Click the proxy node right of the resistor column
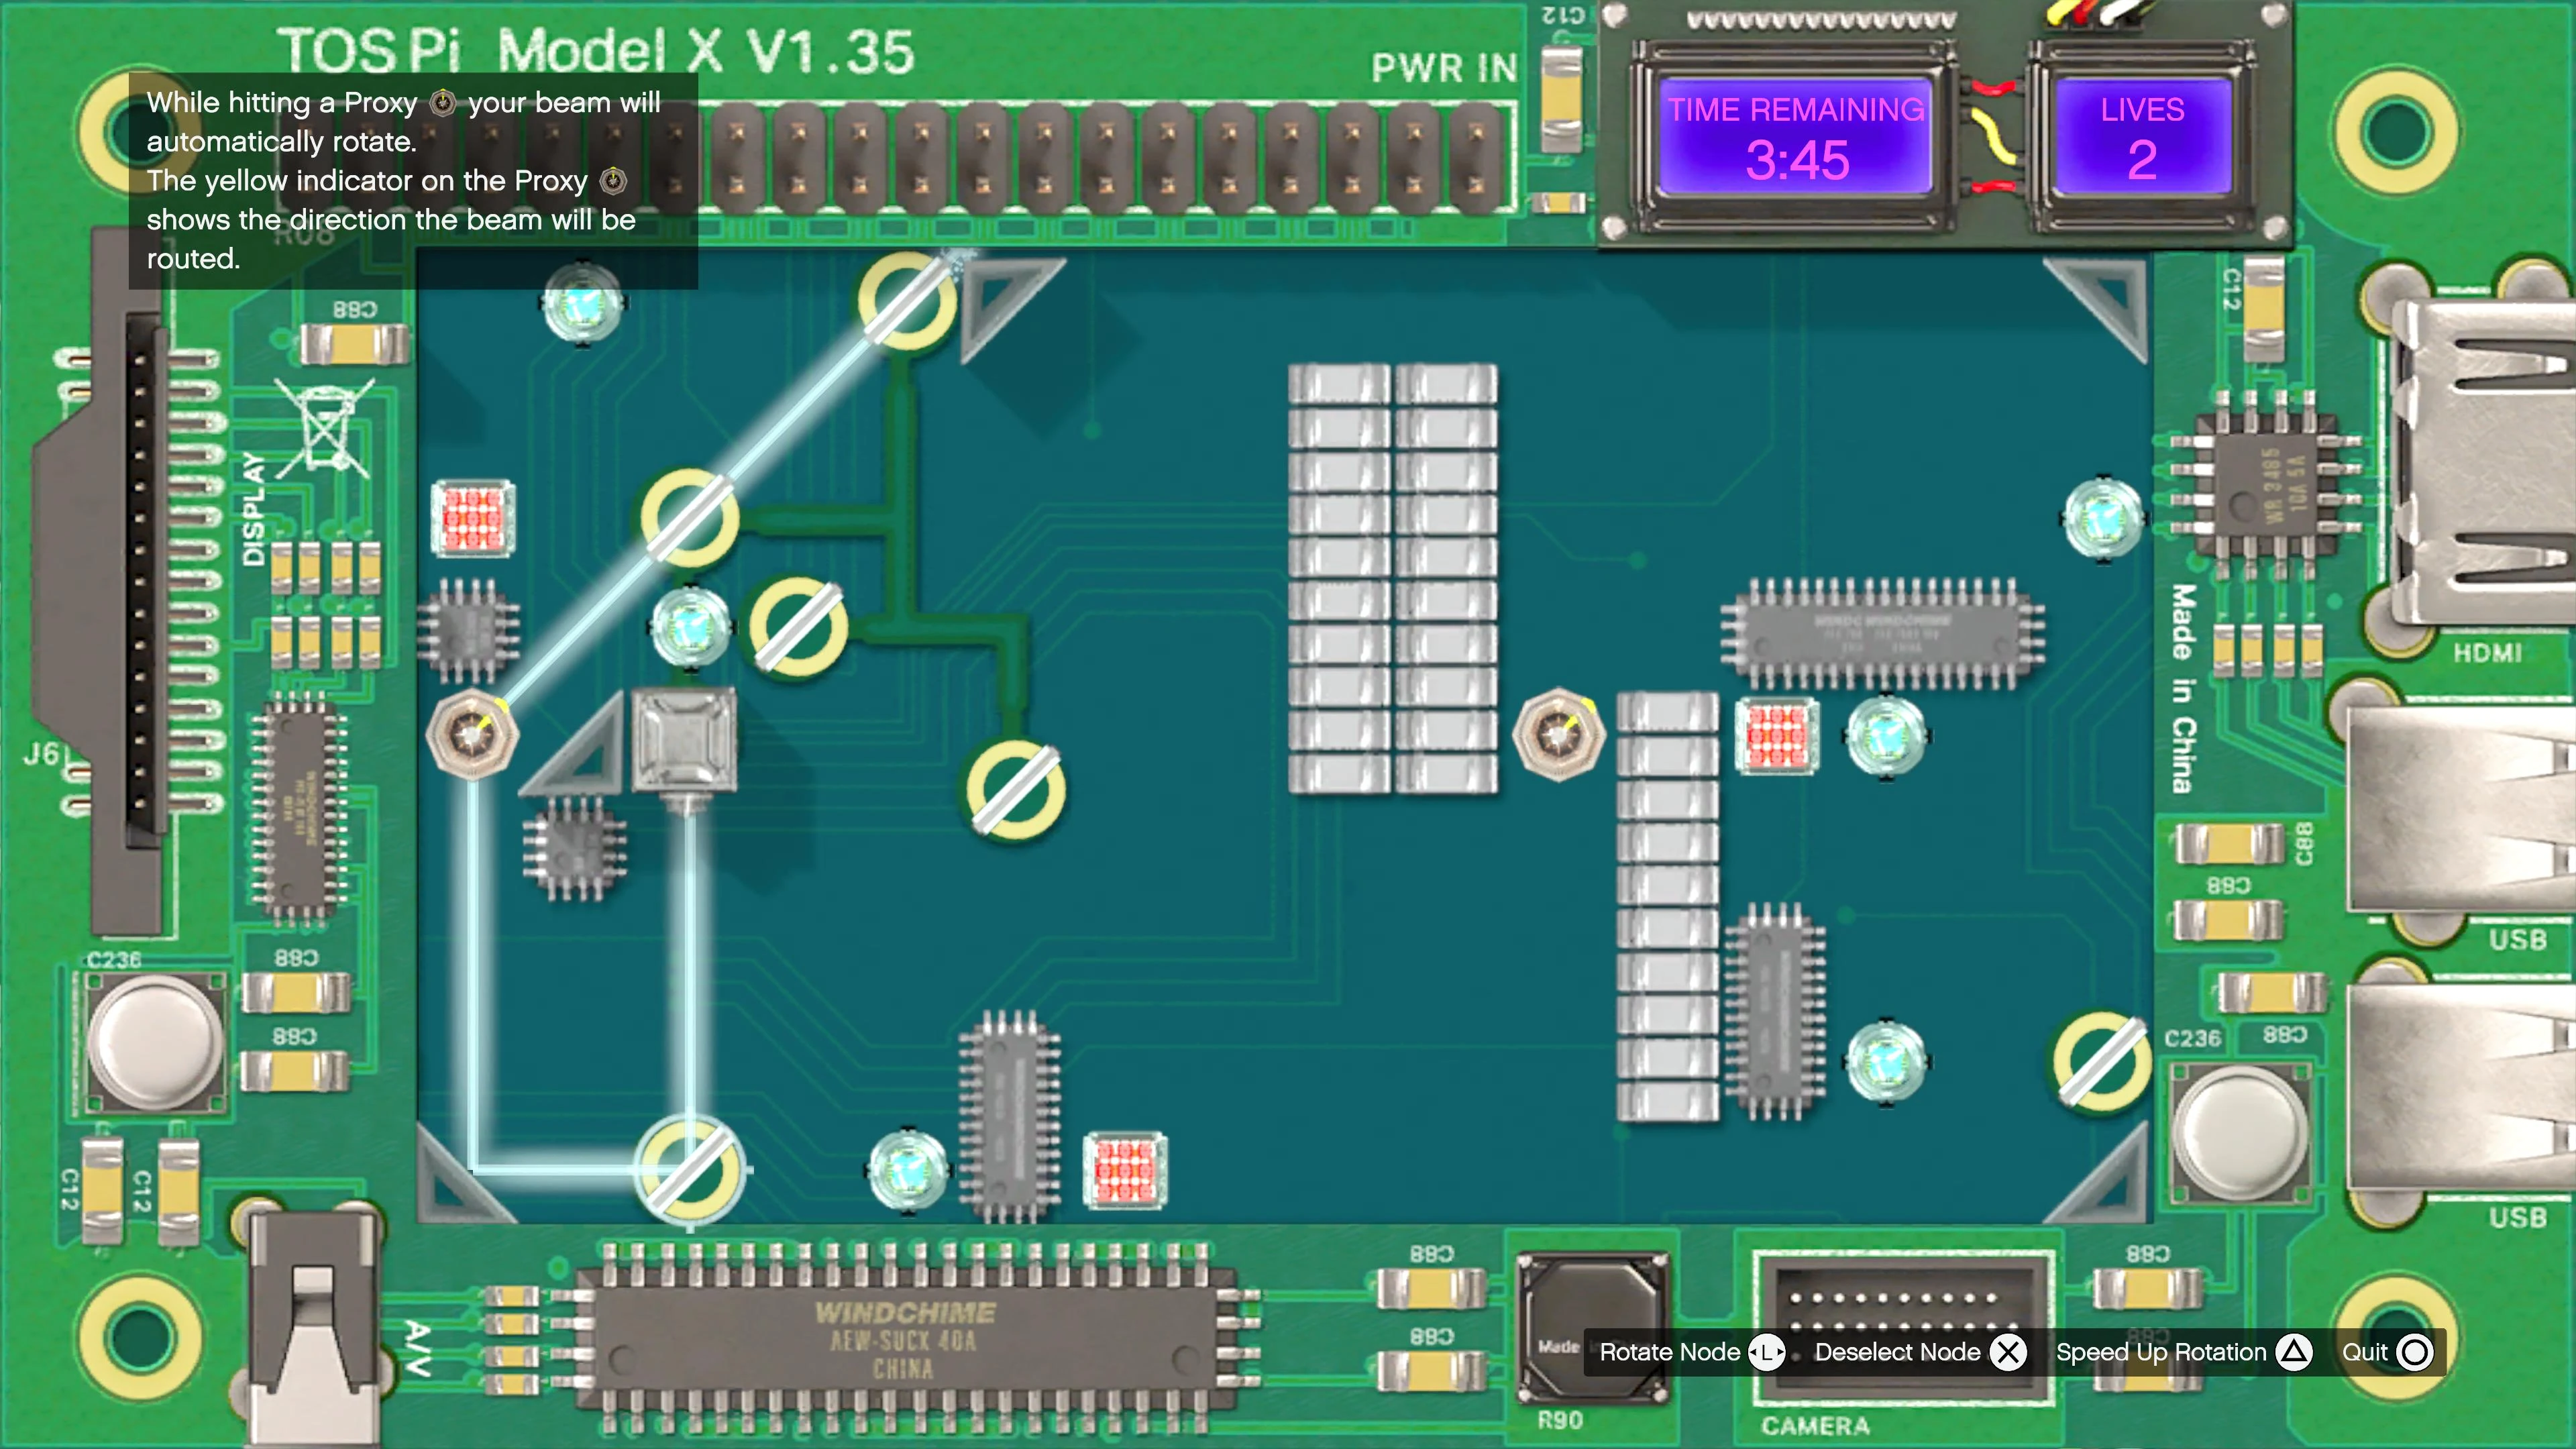This screenshot has width=2576, height=1449. pyautogui.click(x=1558, y=734)
